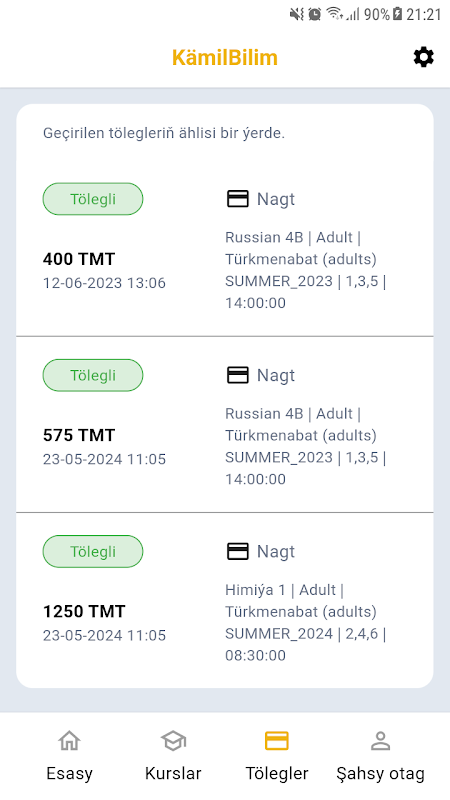Tap the KämilBilim app title

224,57
